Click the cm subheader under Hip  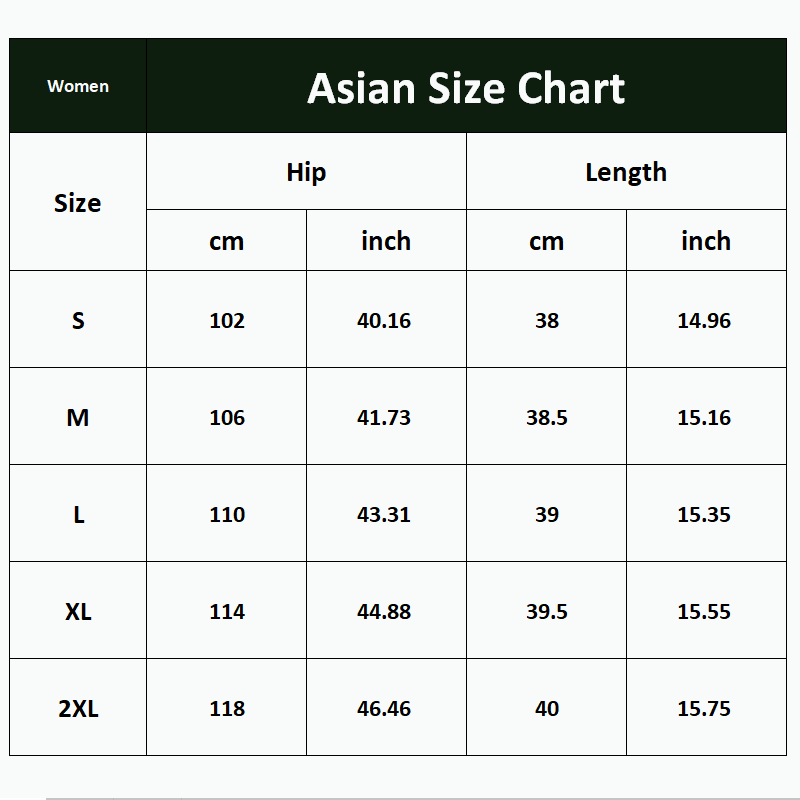coord(227,241)
